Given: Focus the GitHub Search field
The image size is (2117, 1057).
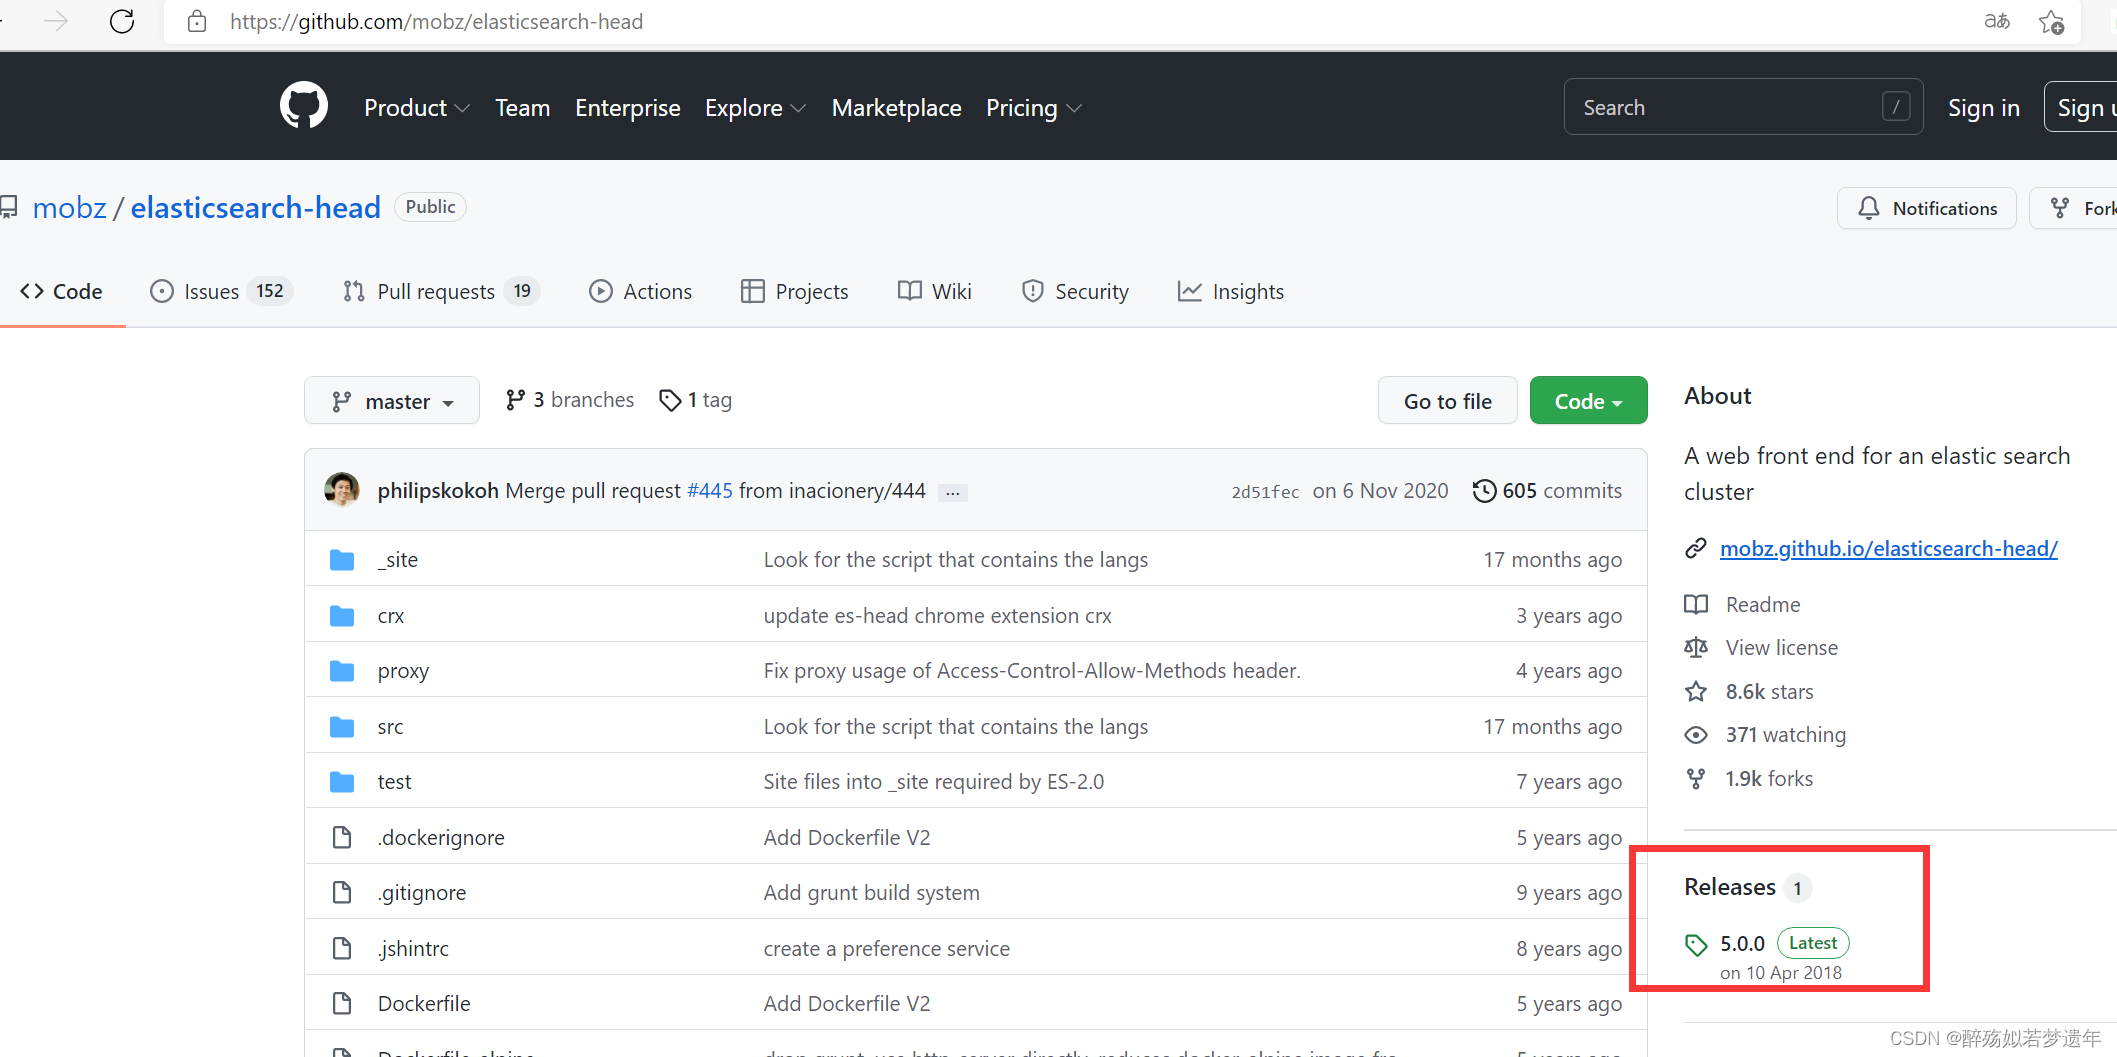Looking at the screenshot, I should pyautogui.click(x=1743, y=107).
